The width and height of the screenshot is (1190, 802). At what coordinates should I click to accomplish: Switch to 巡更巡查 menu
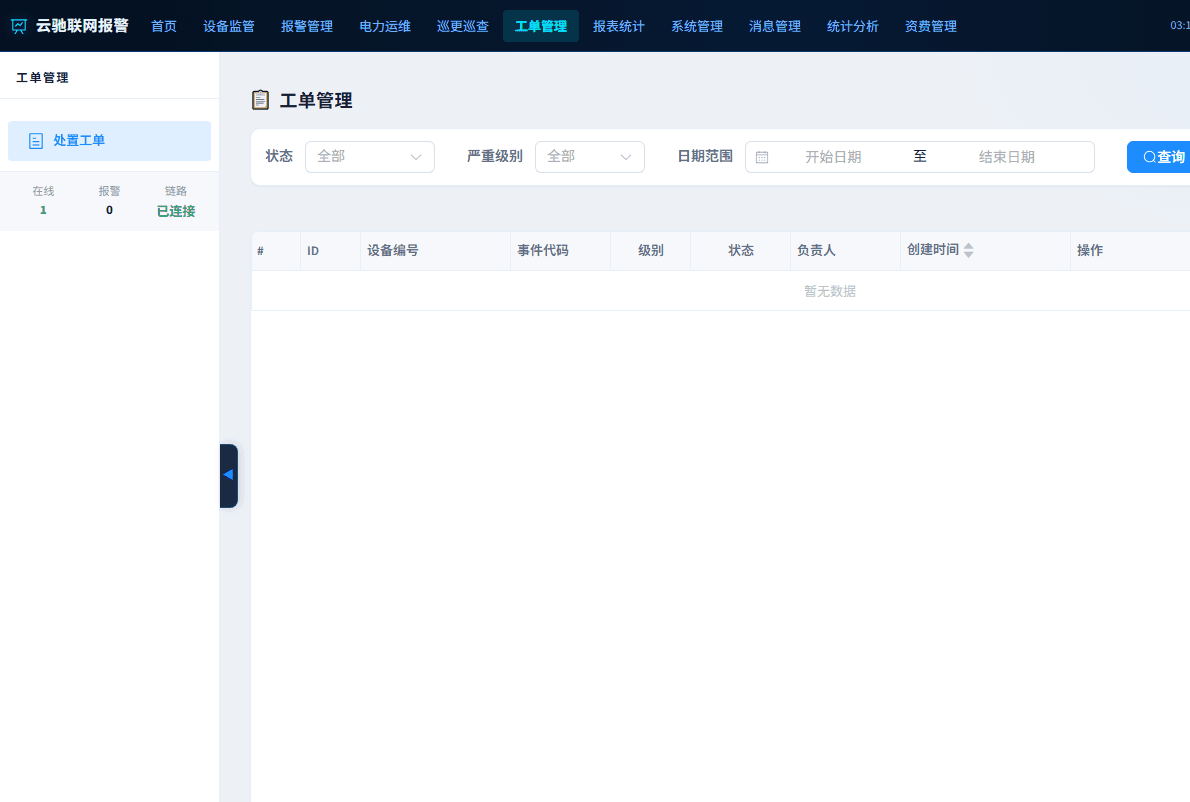(x=463, y=27)
